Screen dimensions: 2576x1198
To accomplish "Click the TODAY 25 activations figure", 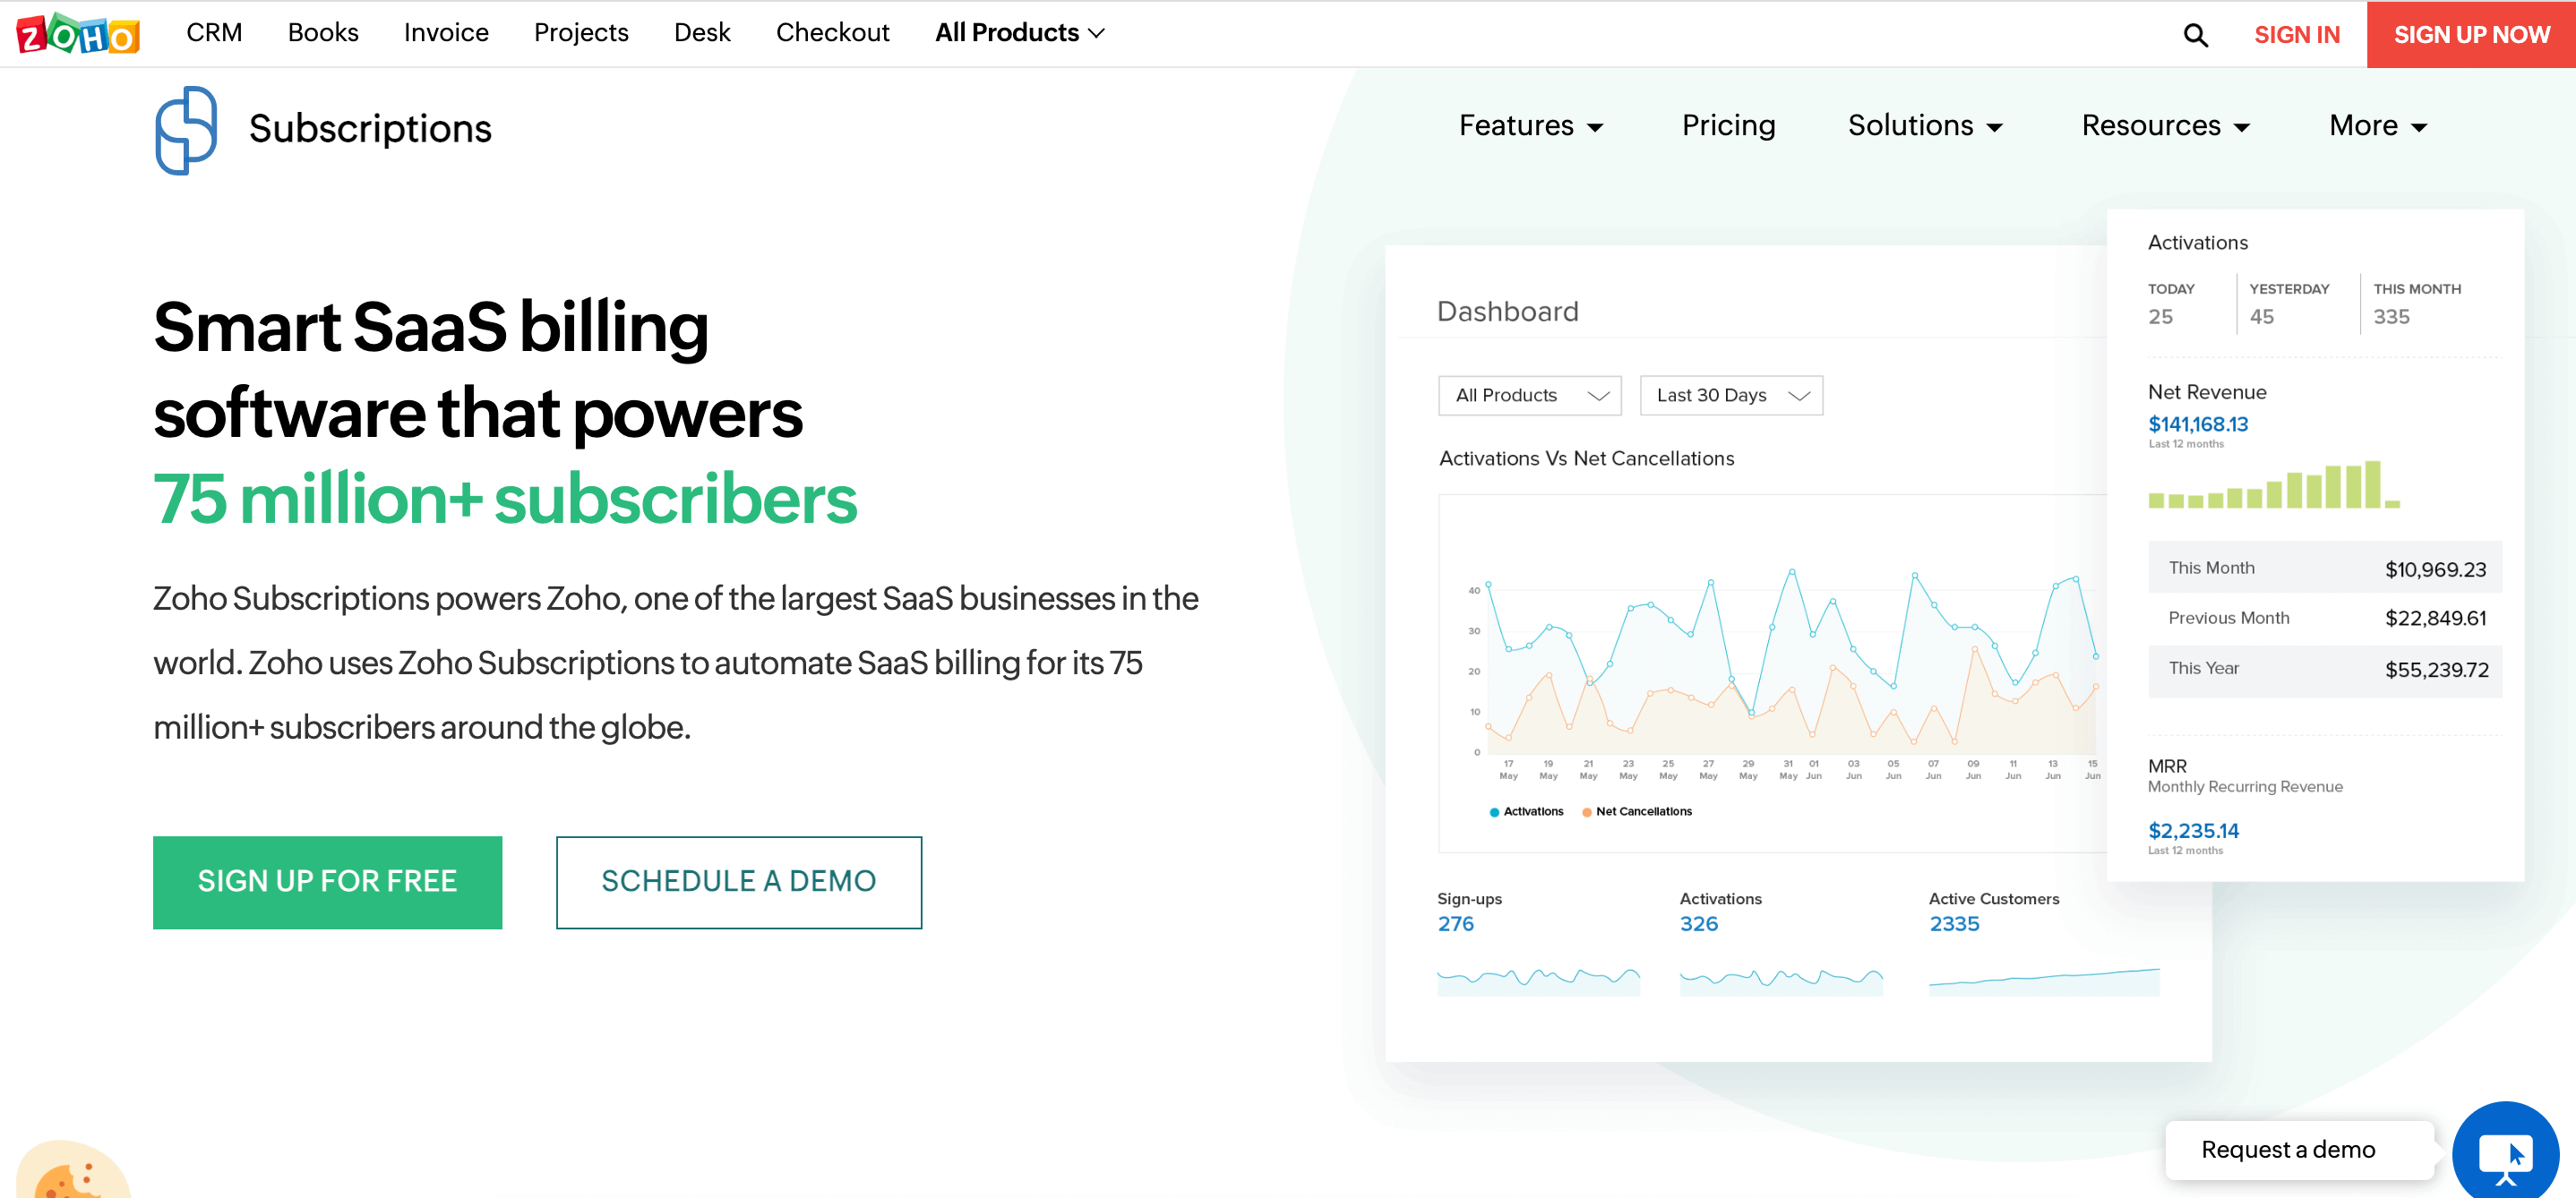I will (x=2160, y=317).
